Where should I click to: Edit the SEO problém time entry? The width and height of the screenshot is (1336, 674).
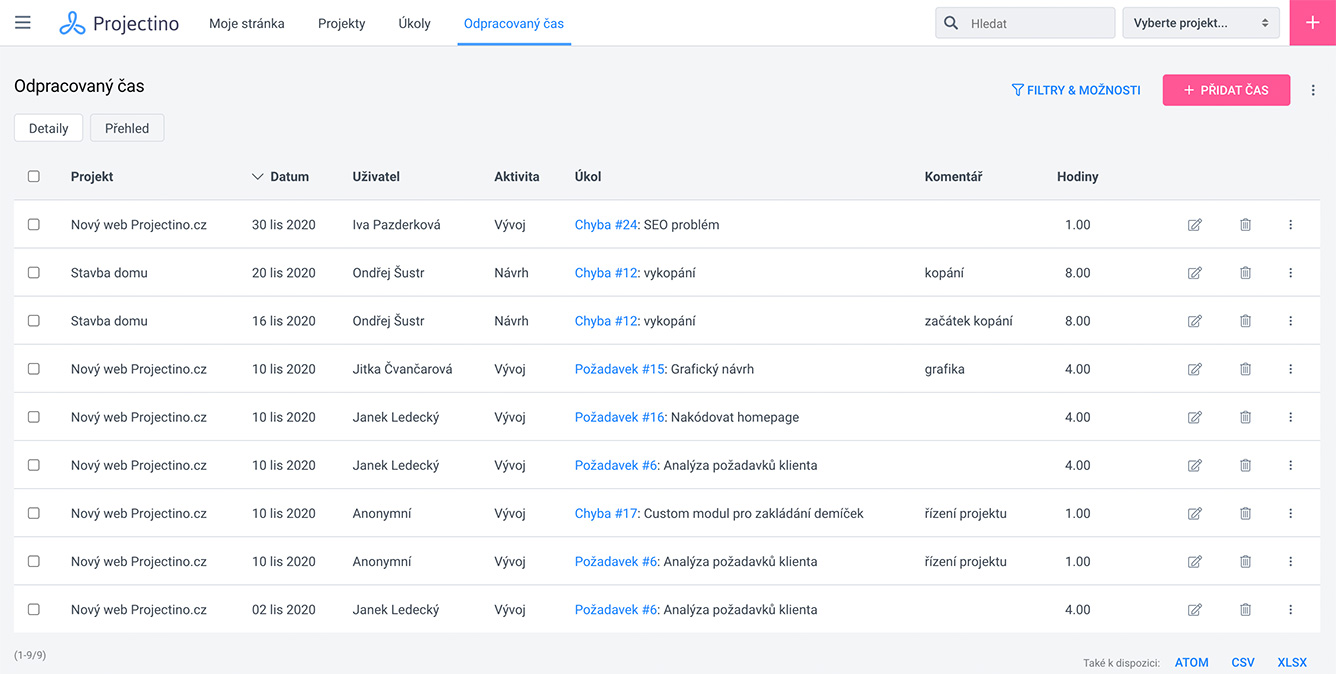click(1194, 225)
